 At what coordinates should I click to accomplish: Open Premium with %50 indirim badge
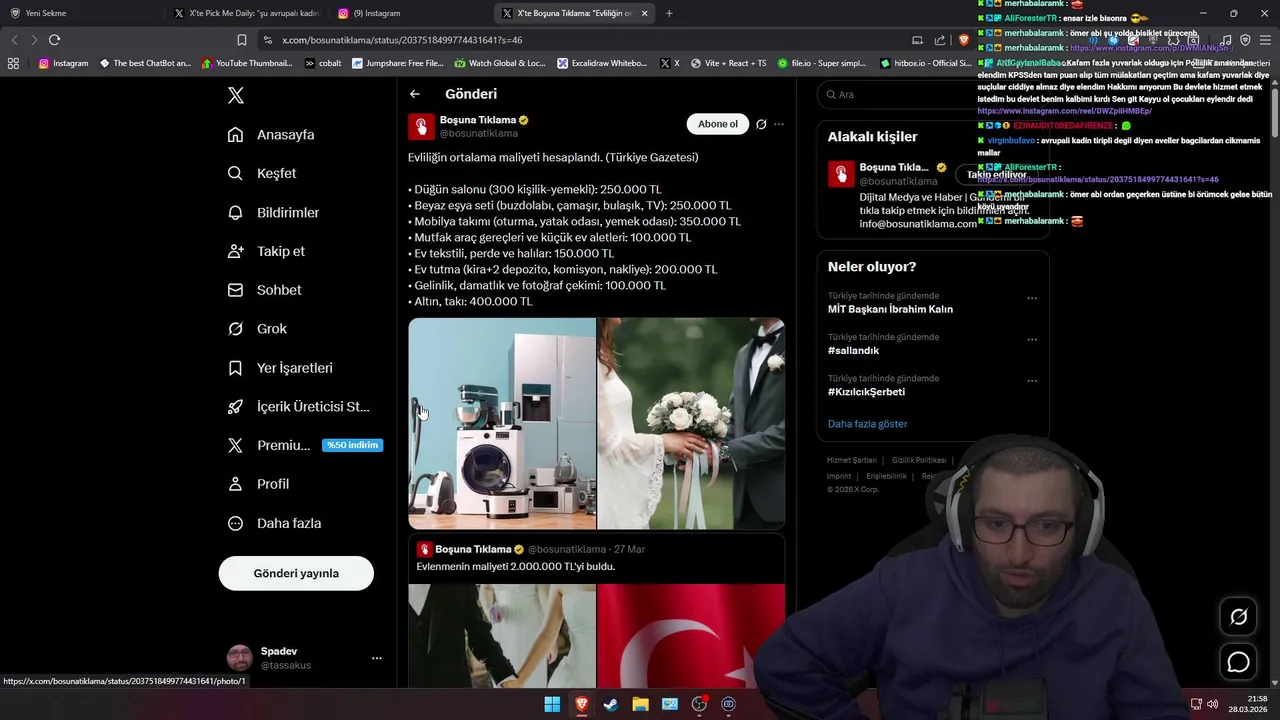click(304, 445)
